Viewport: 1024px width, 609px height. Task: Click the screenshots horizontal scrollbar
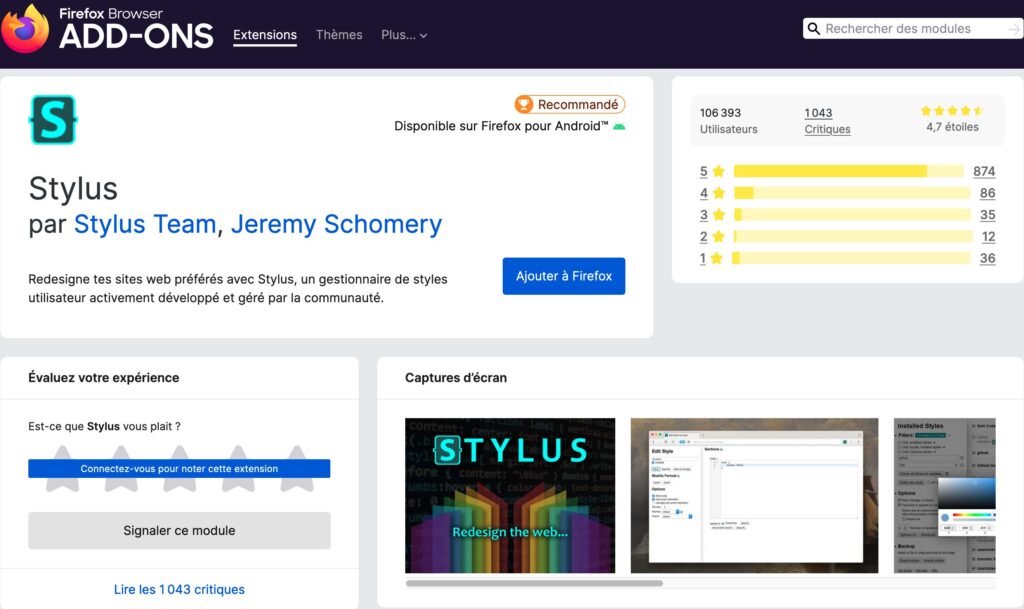[534, 583]
